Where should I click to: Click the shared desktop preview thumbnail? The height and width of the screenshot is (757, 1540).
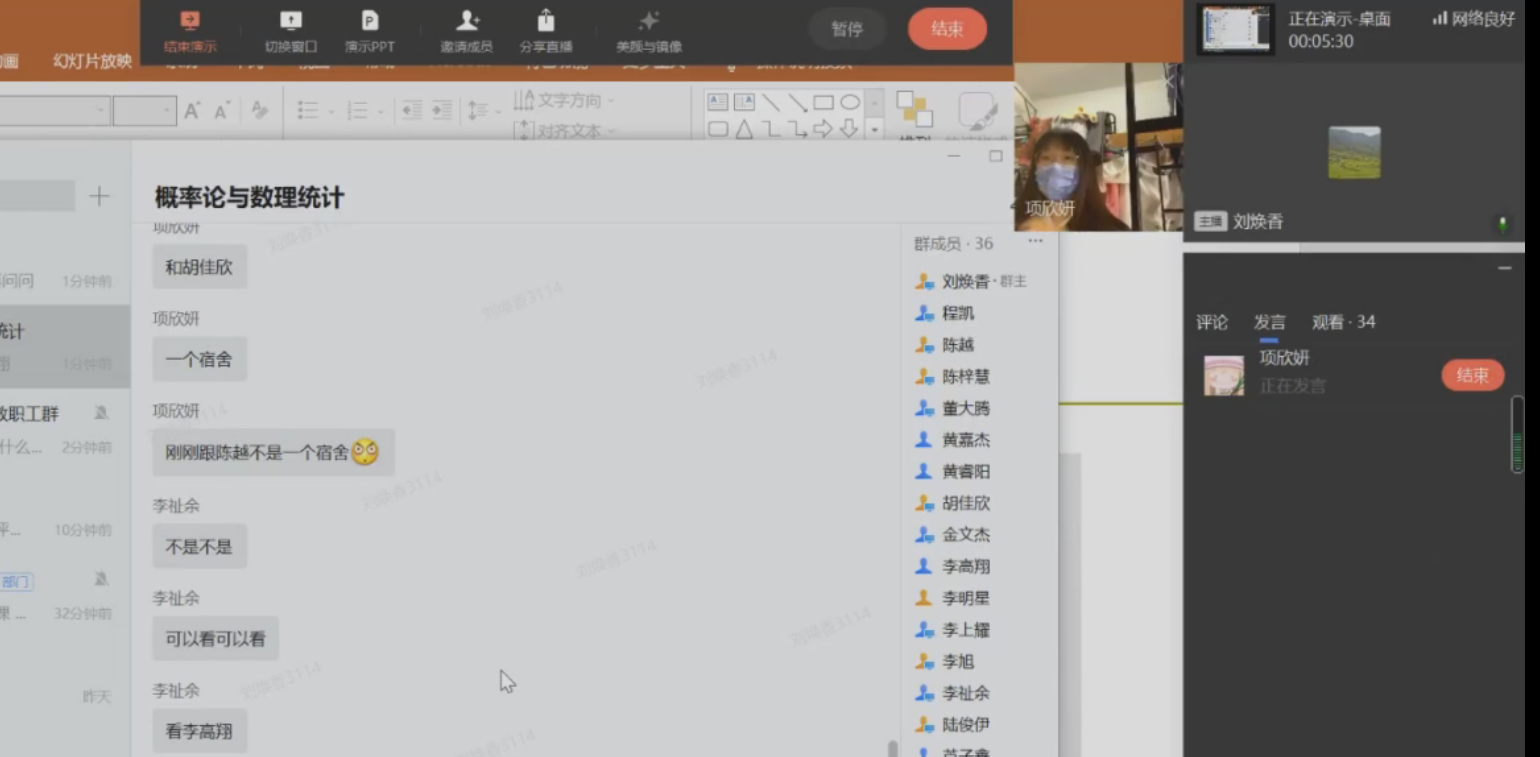(x=1236, y=29)
